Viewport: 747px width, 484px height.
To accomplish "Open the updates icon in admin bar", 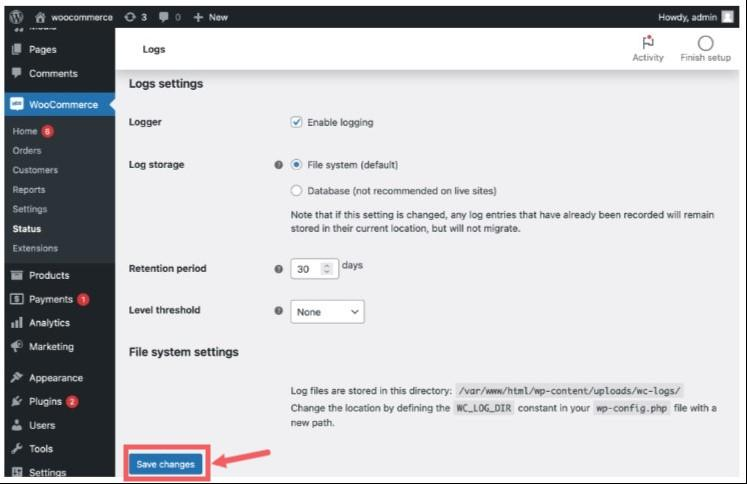I will pos(131,17).
